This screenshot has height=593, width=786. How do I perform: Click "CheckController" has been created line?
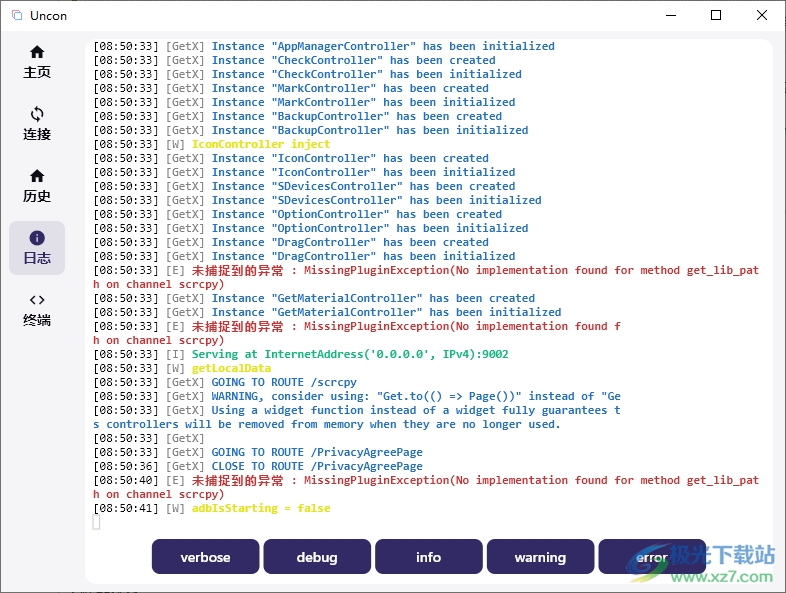pos(294,60)
